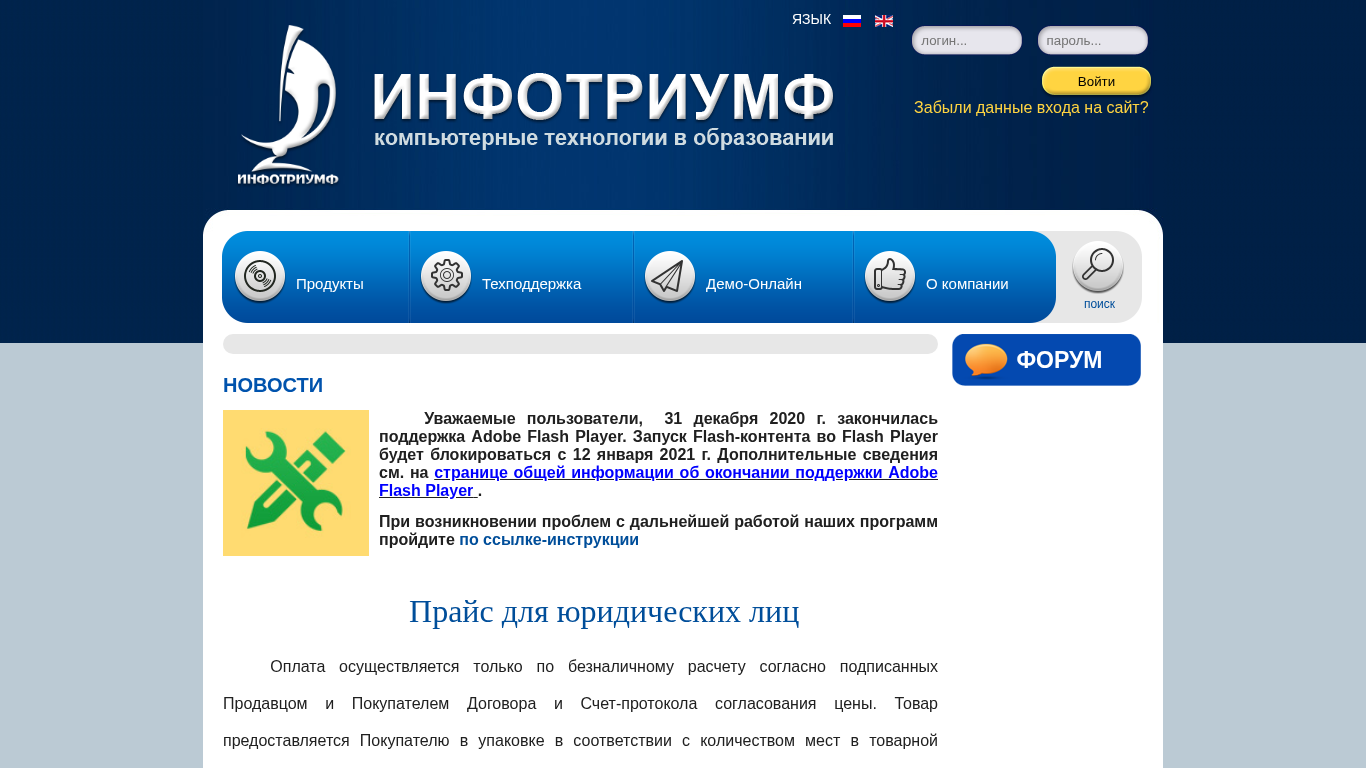The image size is (1366, 768).
Task: Click the disc icon for Продукты
Action: pos(260,276)
